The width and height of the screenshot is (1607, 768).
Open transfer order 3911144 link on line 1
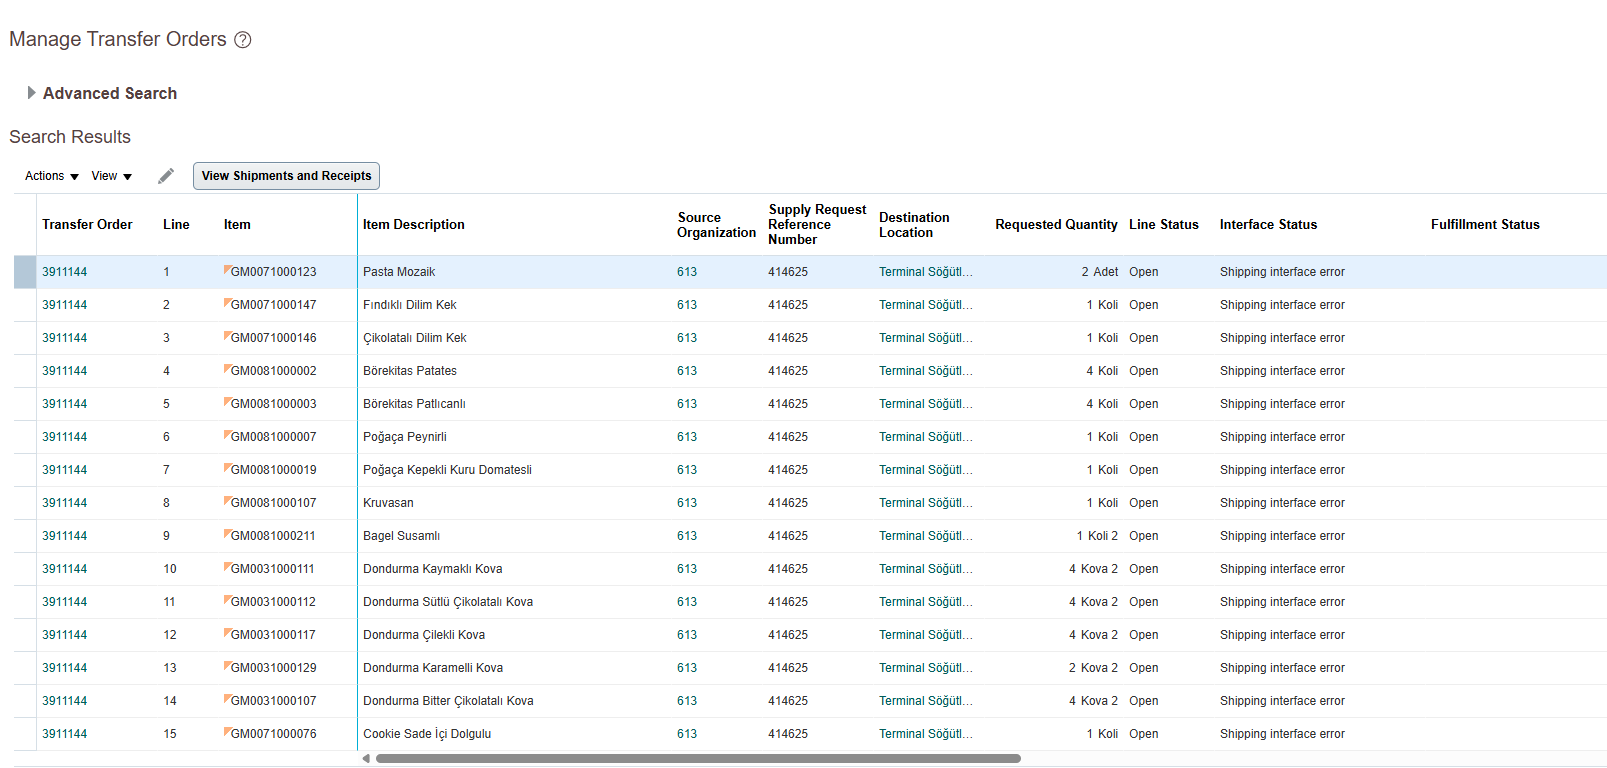(64, 272)
